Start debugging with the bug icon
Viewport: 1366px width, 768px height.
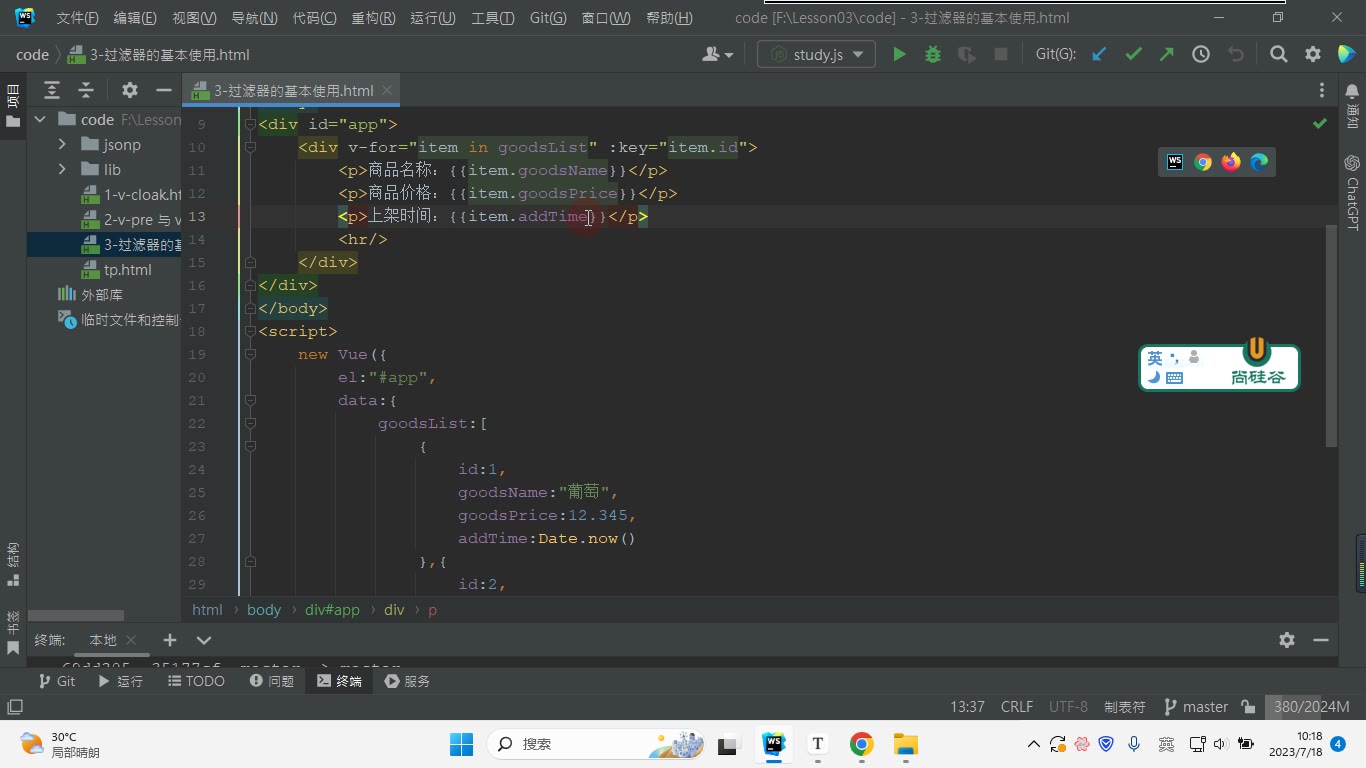(x=933, y=55)
